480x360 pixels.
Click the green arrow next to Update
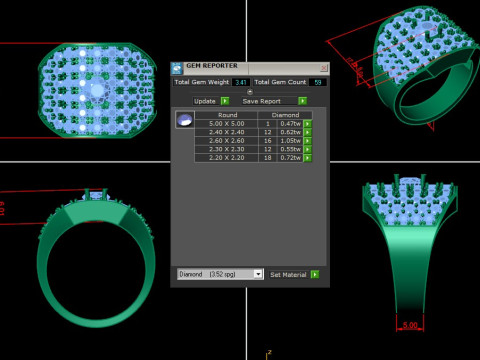click(x=225, y=101)
